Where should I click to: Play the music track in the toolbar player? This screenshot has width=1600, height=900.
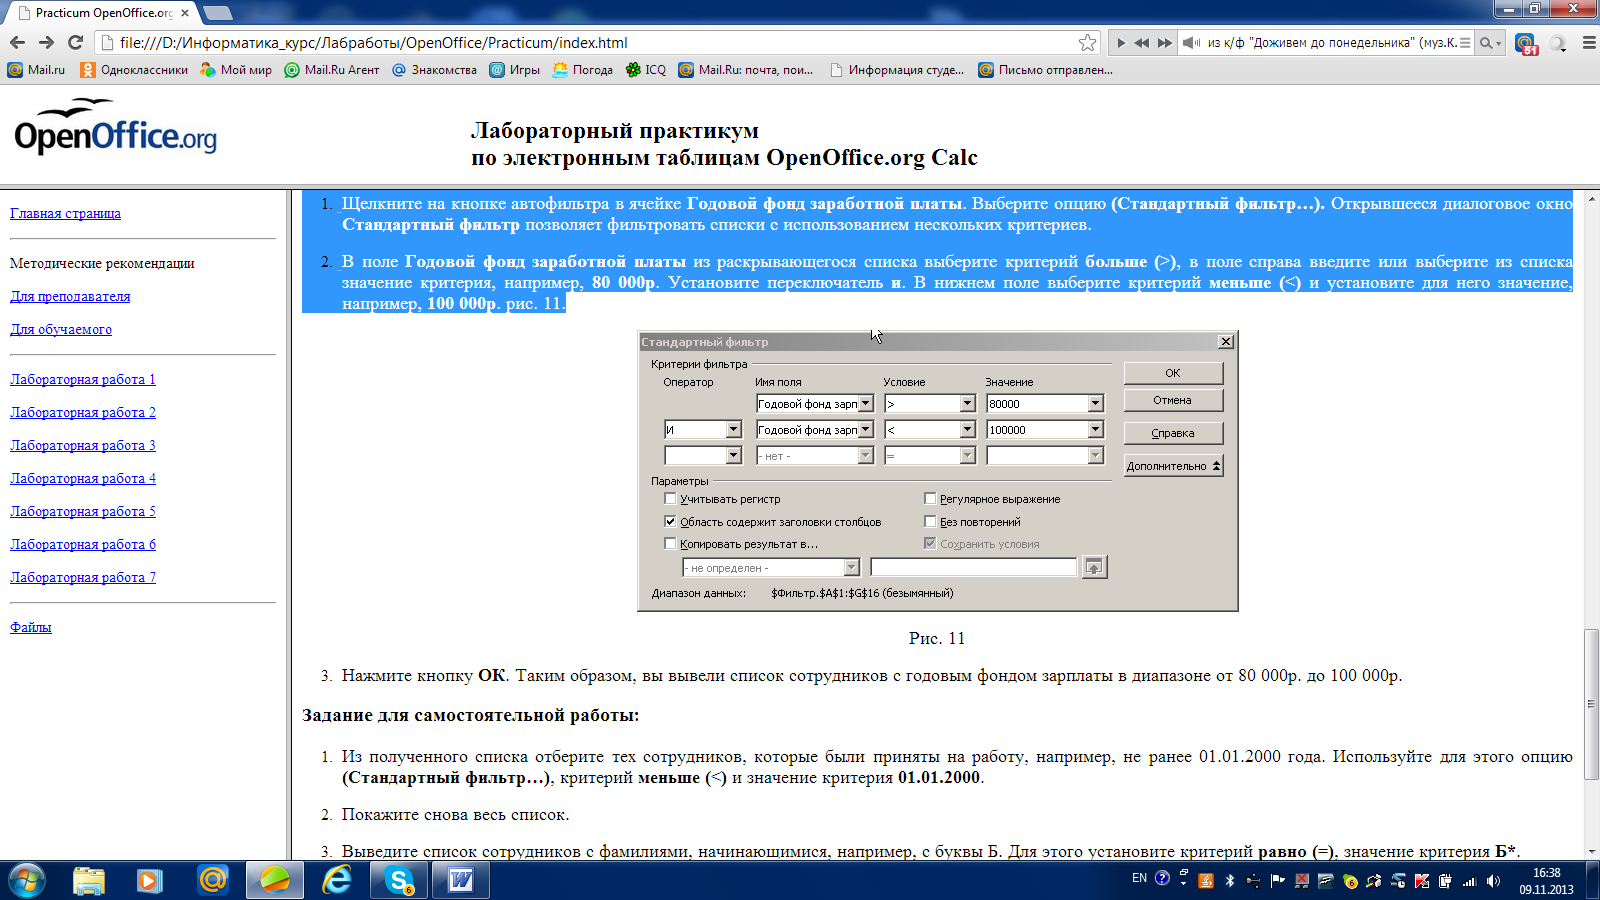pyautogui.click(x=1121, y=43)
